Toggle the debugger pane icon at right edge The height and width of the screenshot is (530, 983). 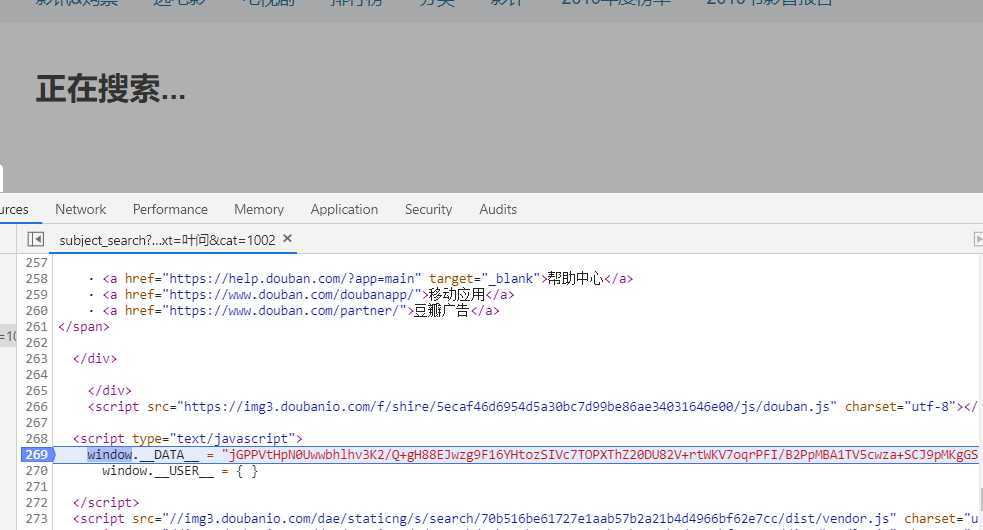click(978, 239)
